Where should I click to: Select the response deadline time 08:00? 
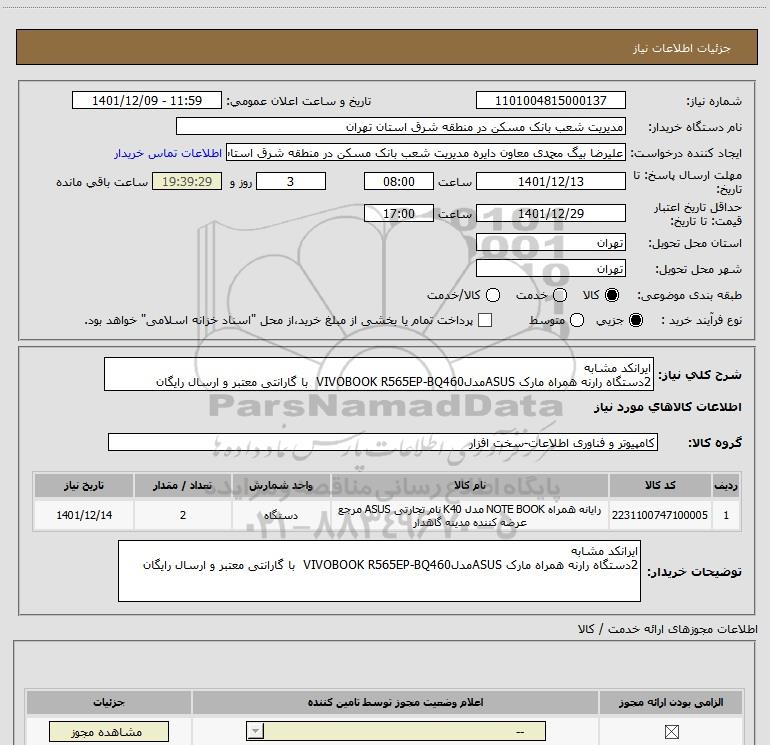click(x=399, y=181)
